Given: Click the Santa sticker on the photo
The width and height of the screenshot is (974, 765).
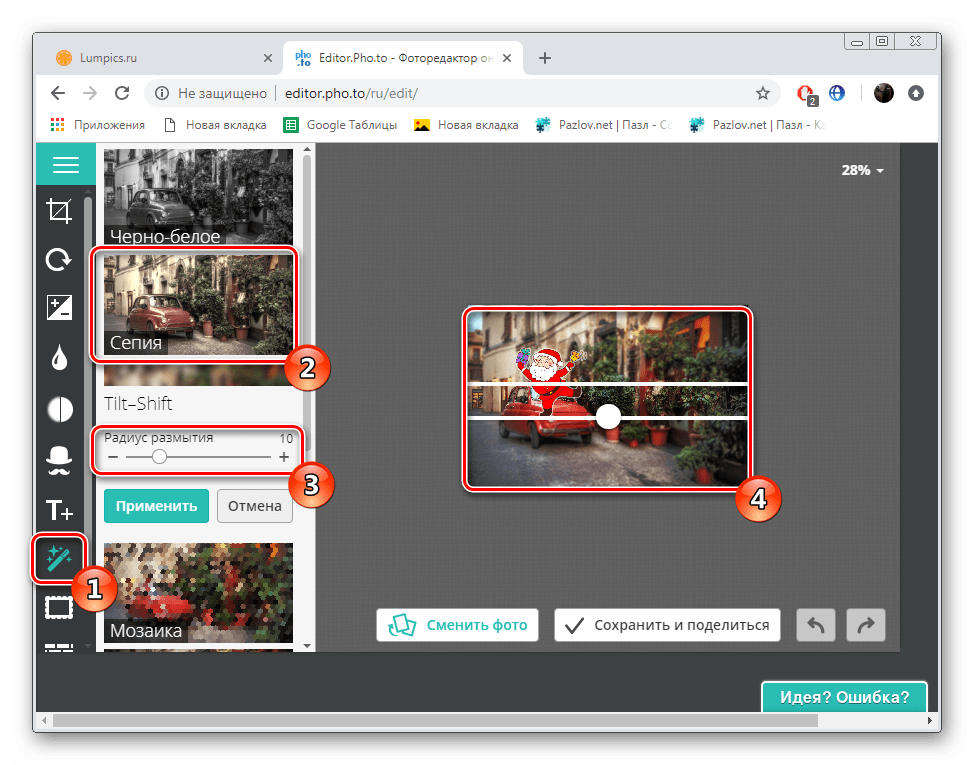Looking at the screenshot, I should click(x=548, y=380).
